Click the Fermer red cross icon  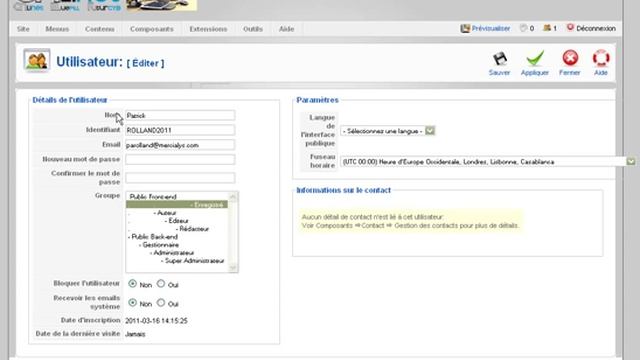point(570,58)
